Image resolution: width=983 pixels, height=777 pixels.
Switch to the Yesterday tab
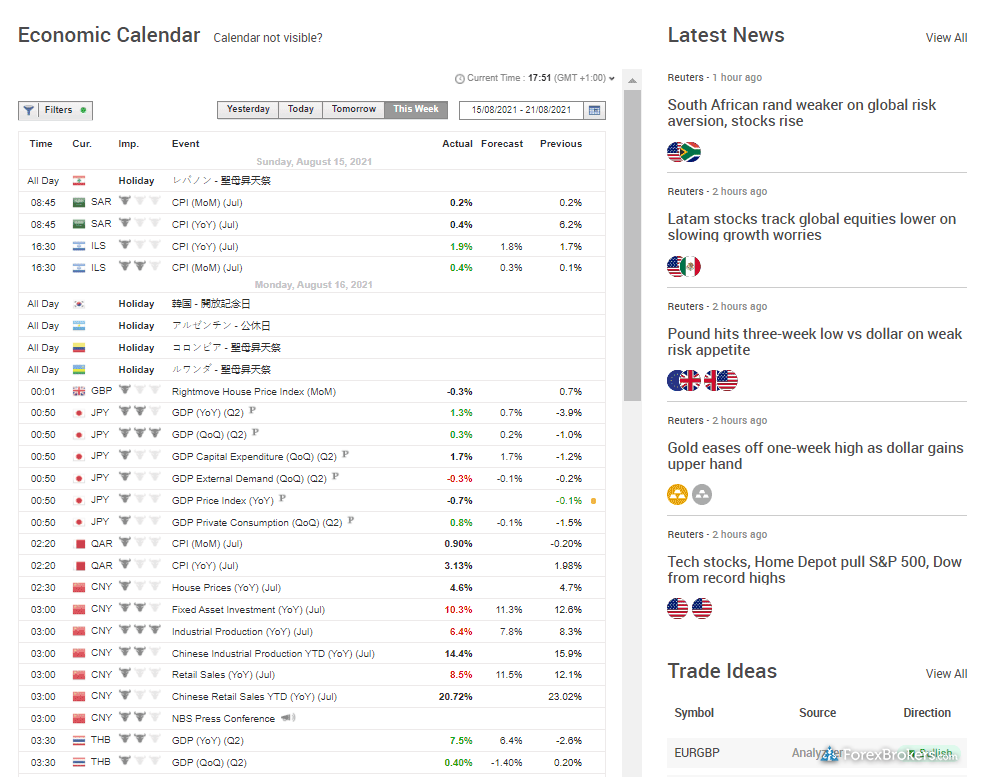tap(248, 109)
